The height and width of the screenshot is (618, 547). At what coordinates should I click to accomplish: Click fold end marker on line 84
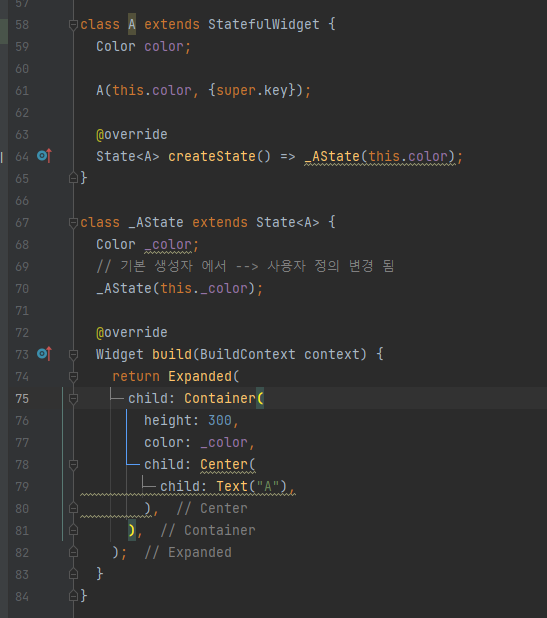point(73,596)
